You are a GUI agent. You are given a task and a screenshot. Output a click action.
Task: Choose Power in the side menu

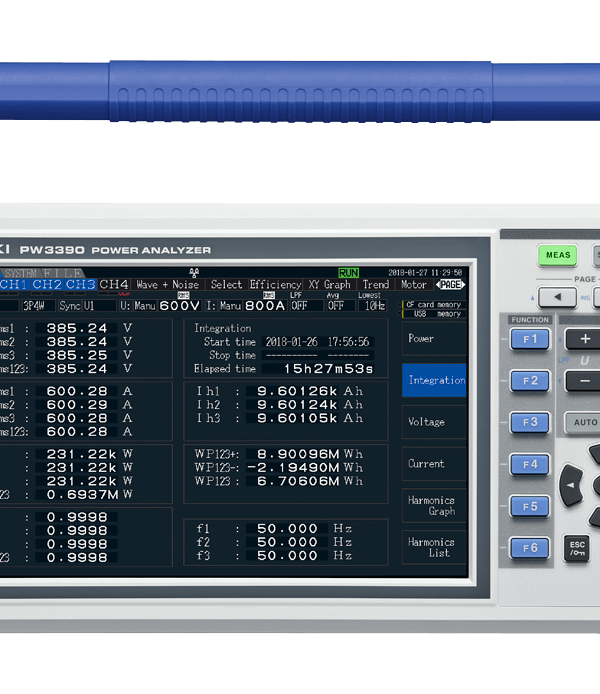coord(434,339)
